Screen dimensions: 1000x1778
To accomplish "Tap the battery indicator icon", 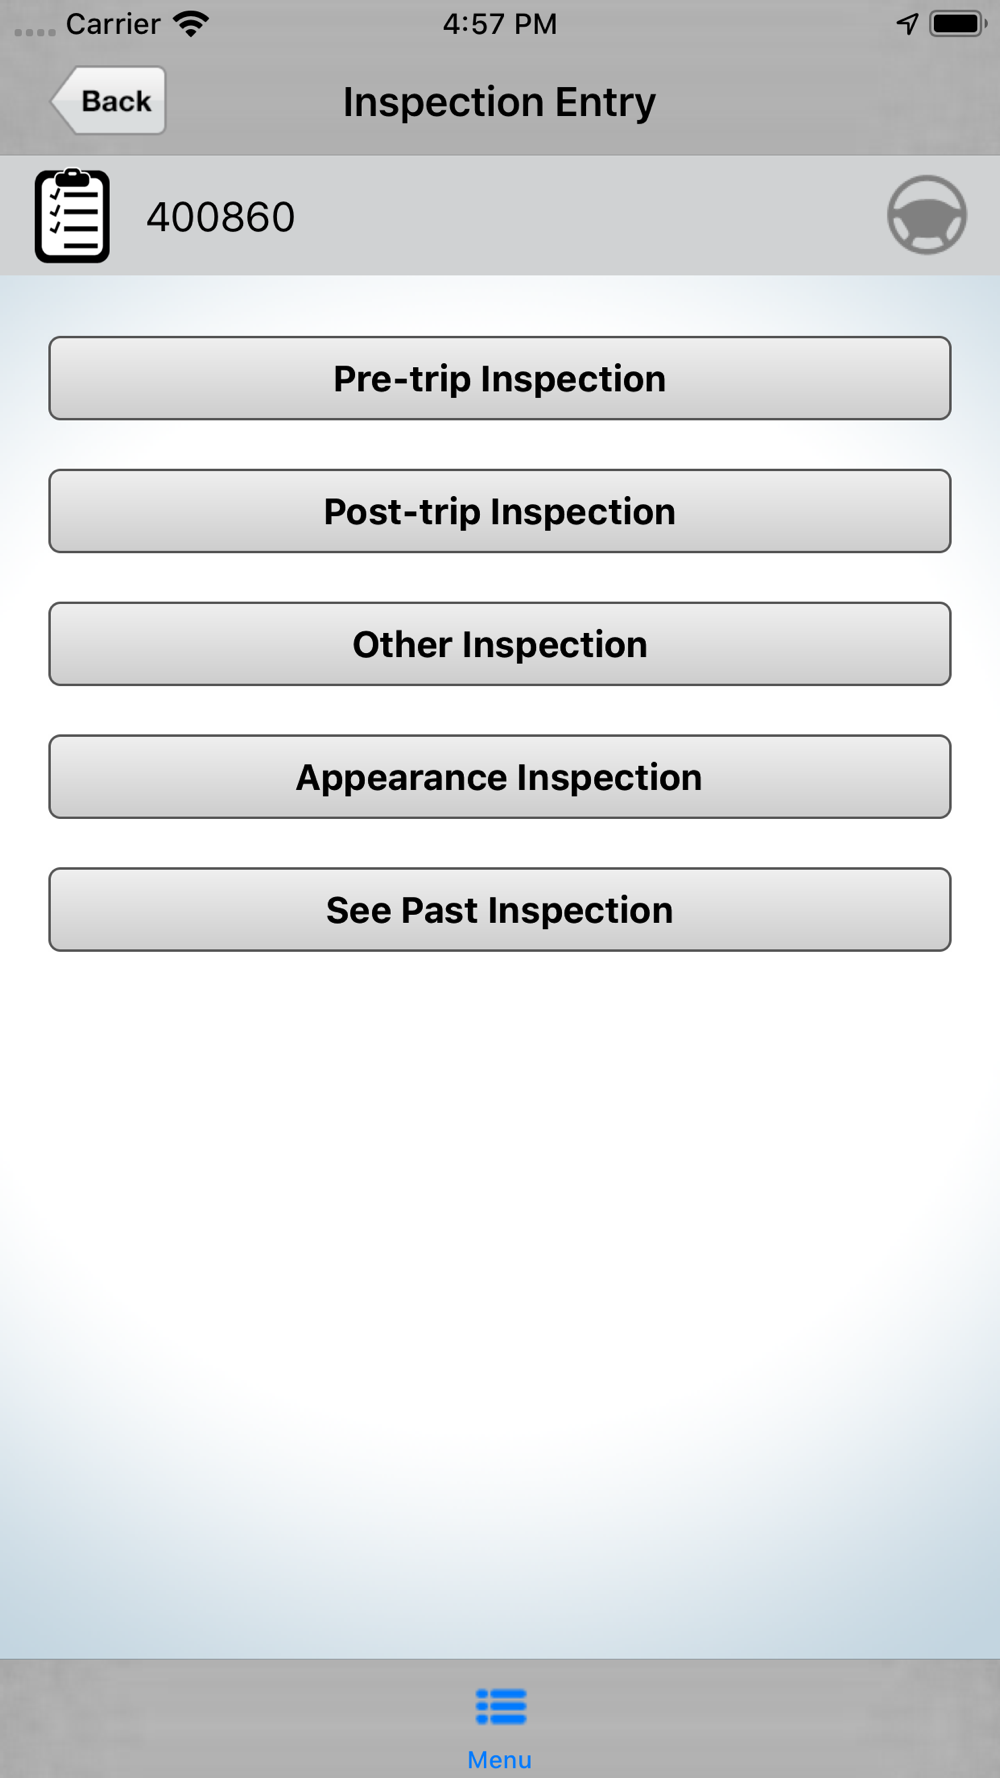I will tap(958, 23).
